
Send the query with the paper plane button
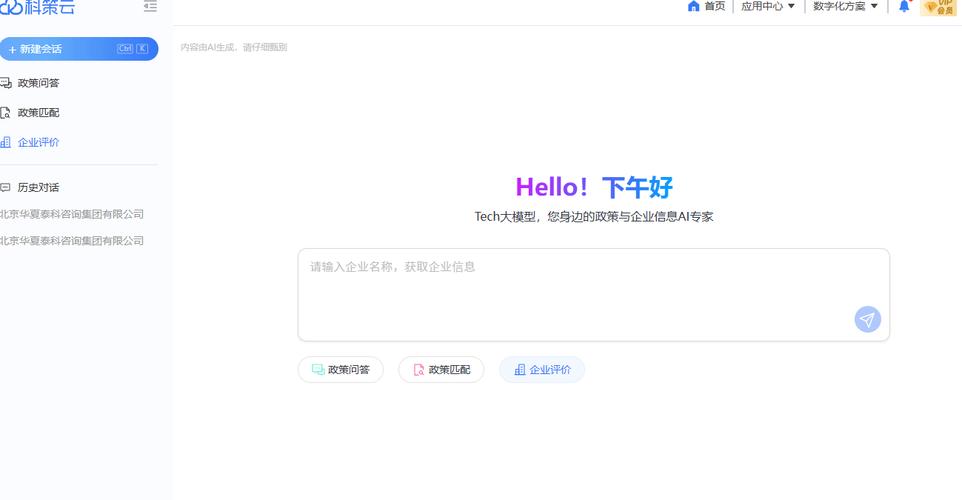pos(867,319)
